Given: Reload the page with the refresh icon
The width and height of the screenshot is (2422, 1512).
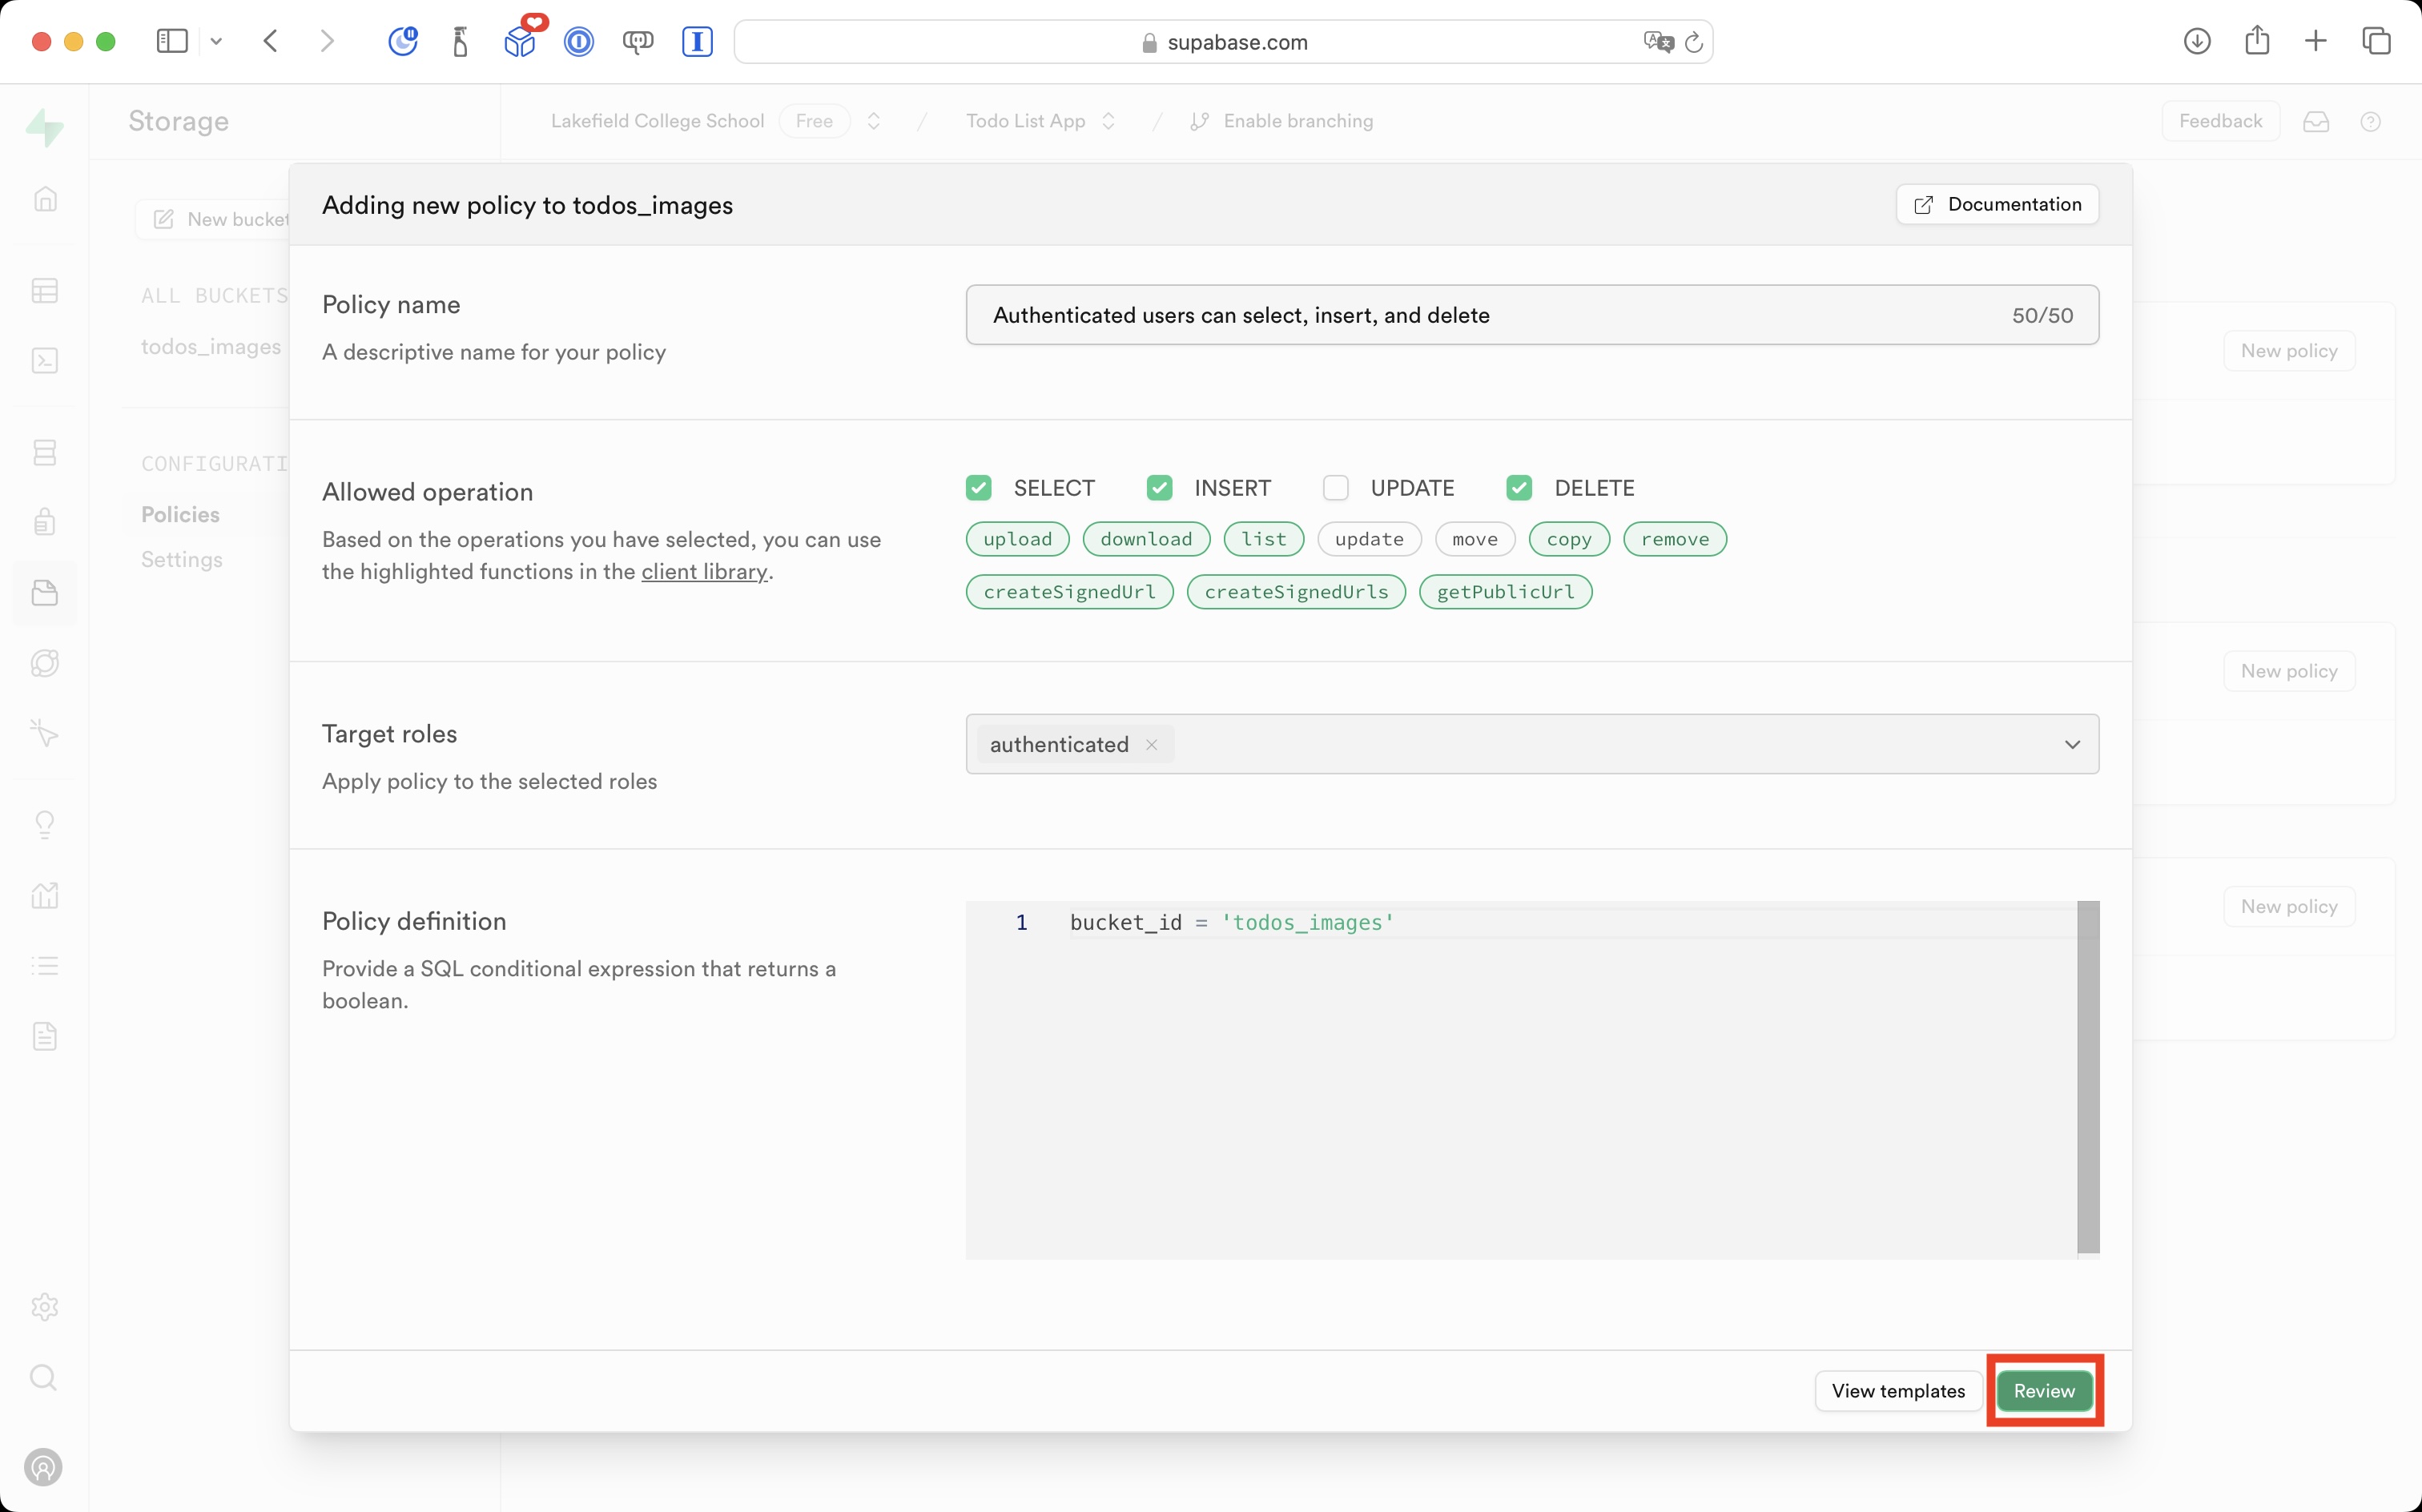Looking at the screenshot, I should tap(1694, 42).
